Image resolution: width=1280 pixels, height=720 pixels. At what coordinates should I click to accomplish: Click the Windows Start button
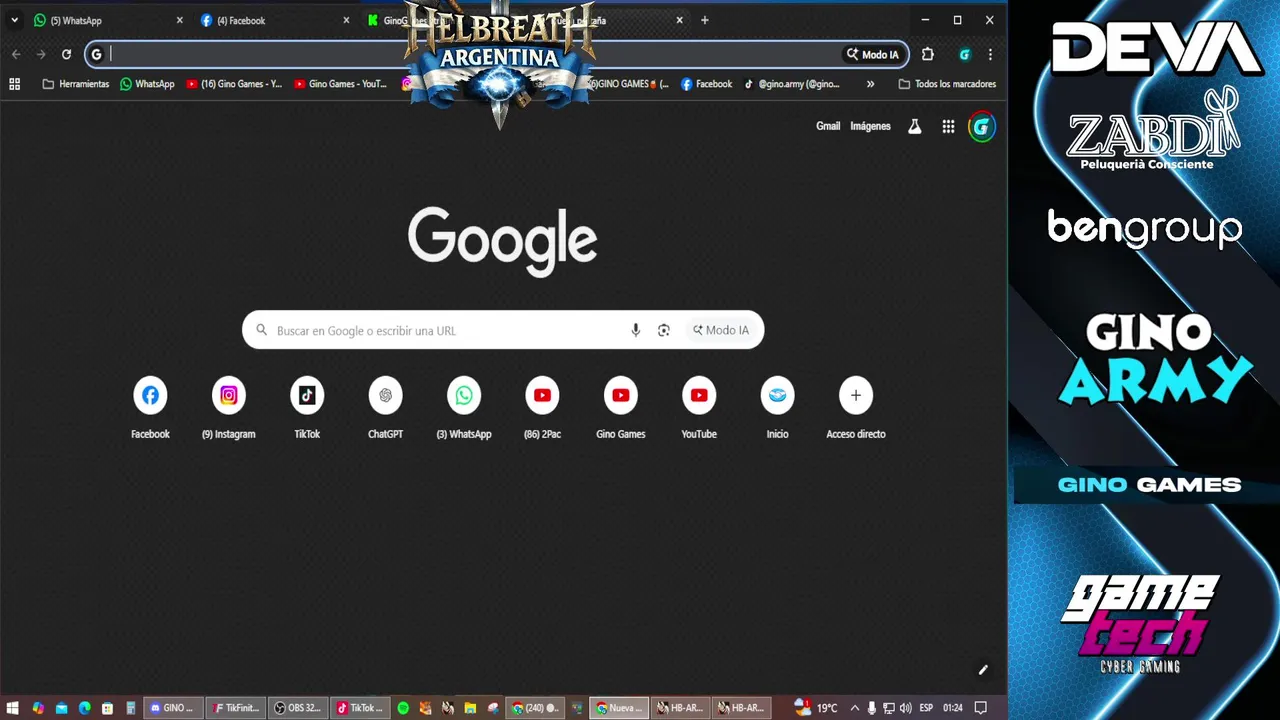pyautogui.click(x=13, y=708)
